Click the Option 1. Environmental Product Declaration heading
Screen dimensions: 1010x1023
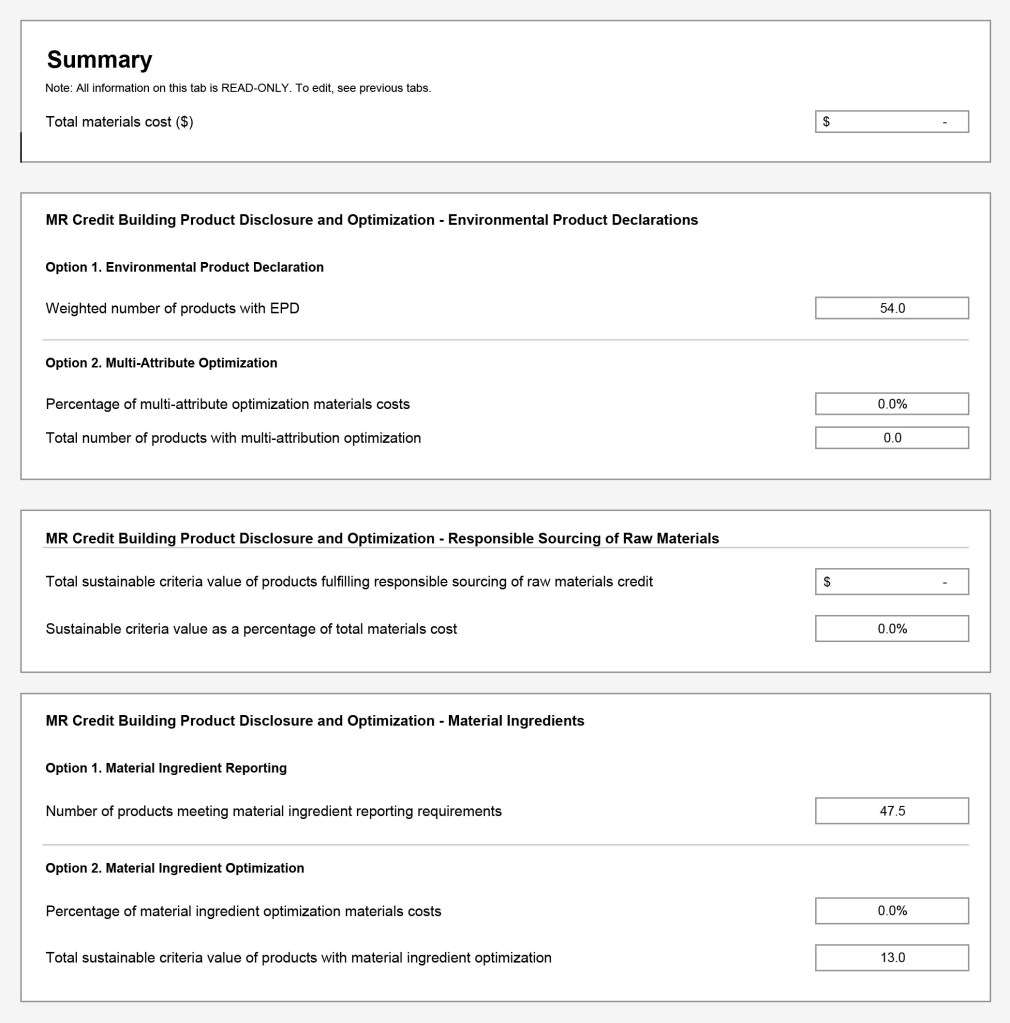[185, 267]
